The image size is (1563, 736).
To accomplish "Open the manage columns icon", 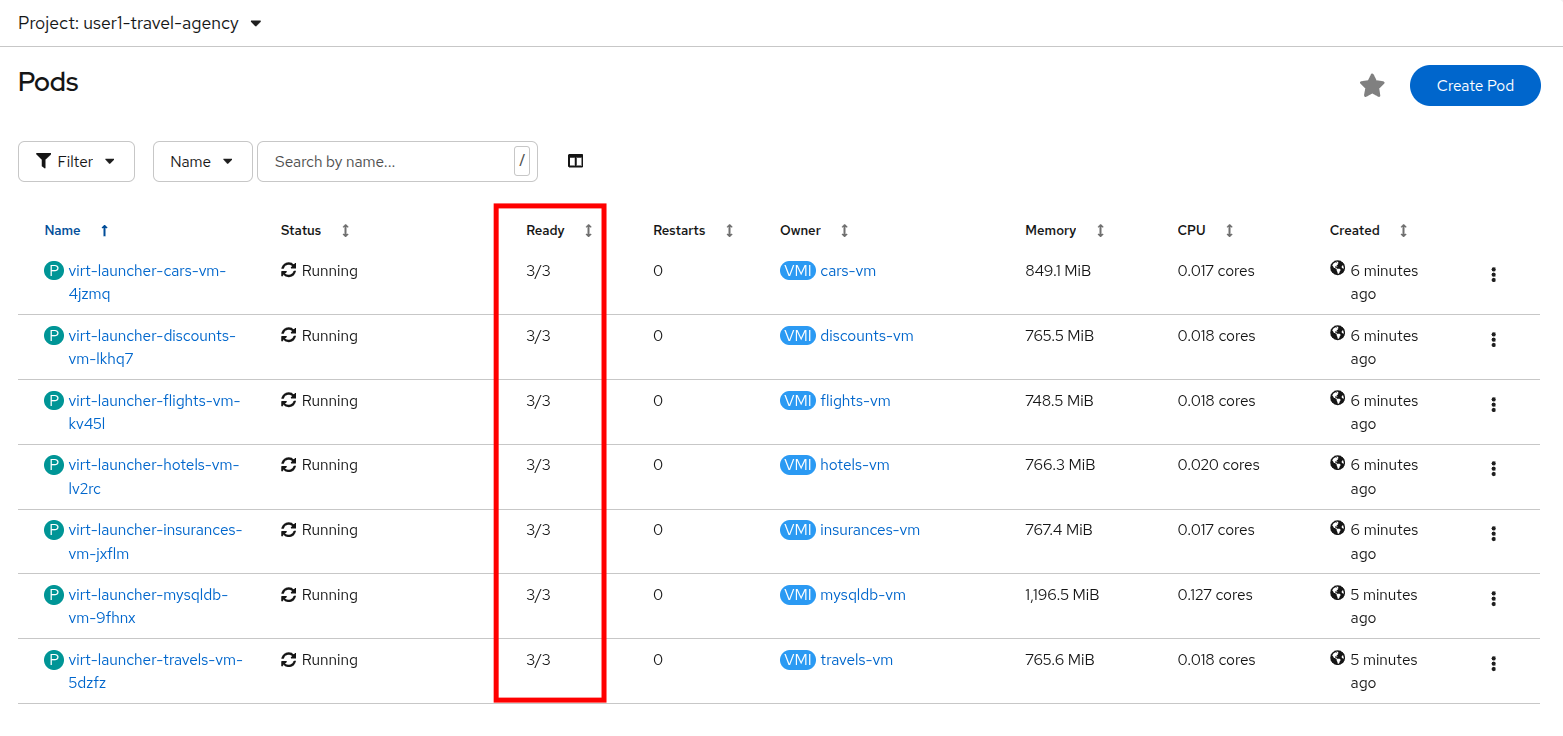I will pyautogui.click(x=575, y=161).
